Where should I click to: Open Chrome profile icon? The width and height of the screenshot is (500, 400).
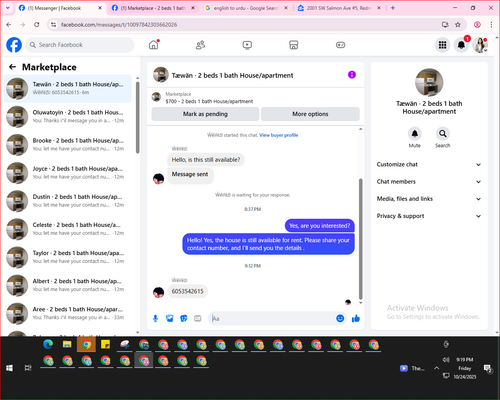click(x=477, y=24)
